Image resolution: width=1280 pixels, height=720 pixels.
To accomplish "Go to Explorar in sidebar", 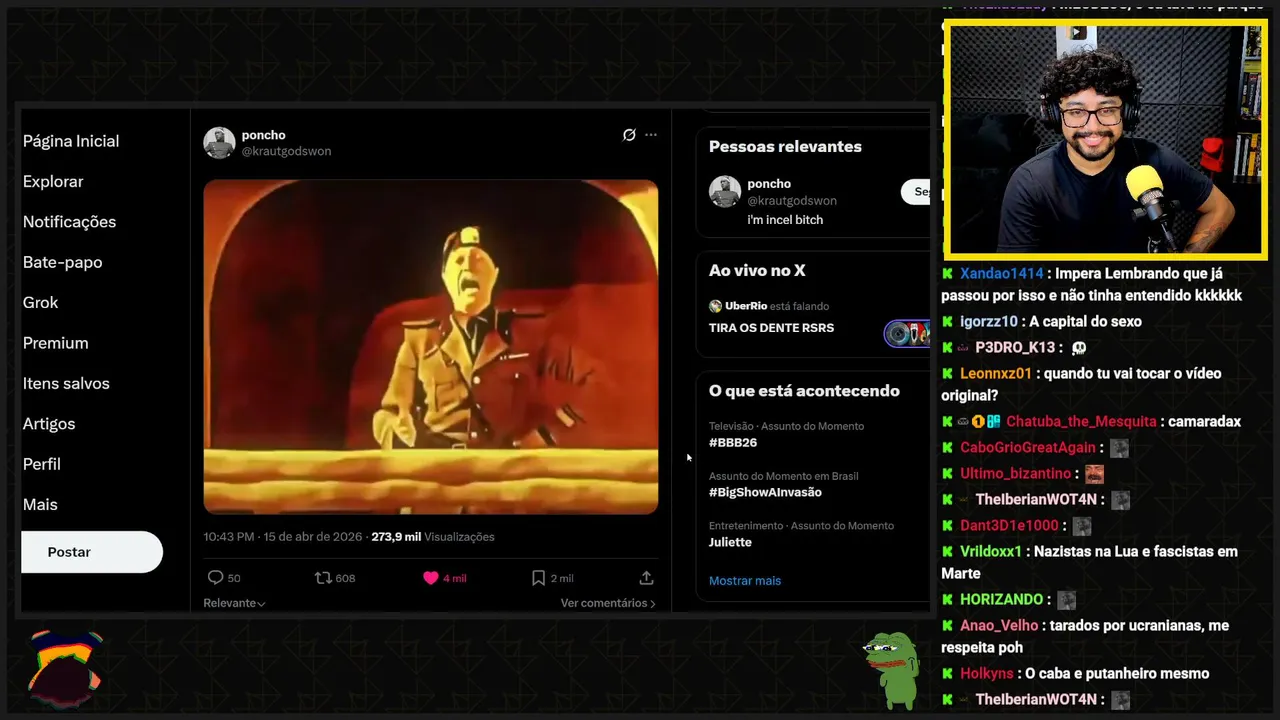I will [x=53, y=181].
